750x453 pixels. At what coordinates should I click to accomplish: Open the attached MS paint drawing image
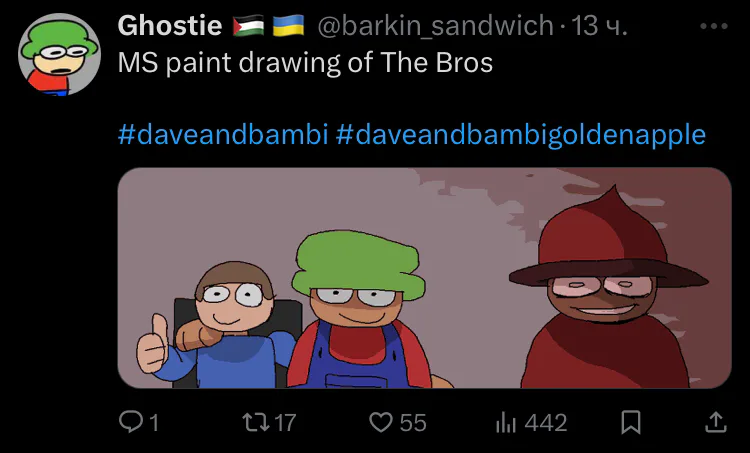[424, 278]
